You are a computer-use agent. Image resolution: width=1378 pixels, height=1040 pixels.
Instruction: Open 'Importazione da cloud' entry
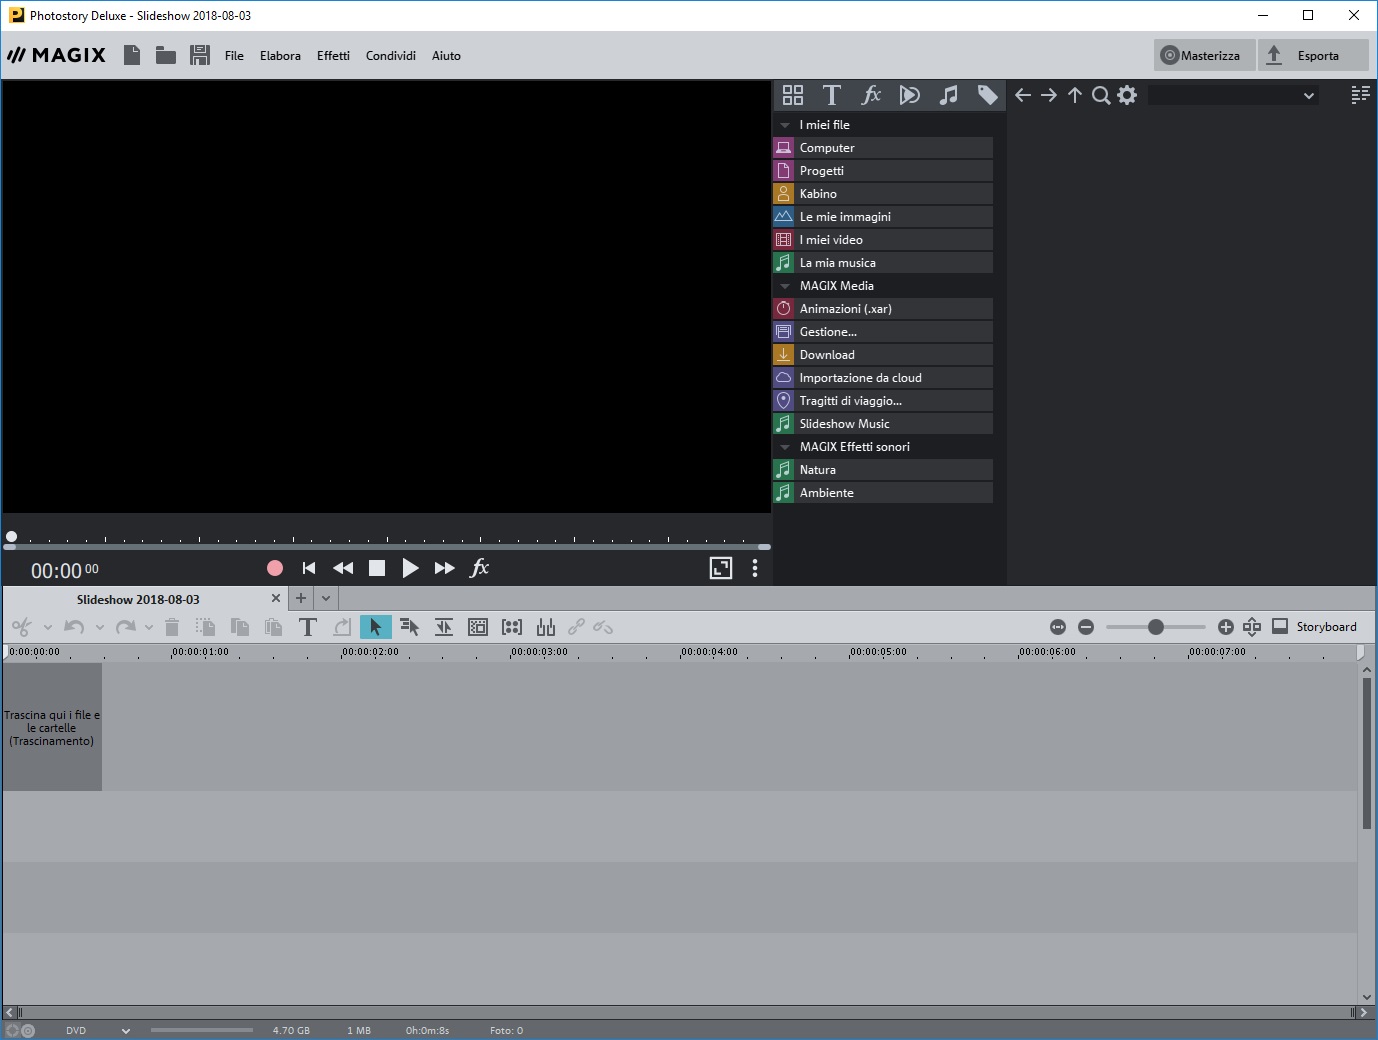tap(883, 378)
